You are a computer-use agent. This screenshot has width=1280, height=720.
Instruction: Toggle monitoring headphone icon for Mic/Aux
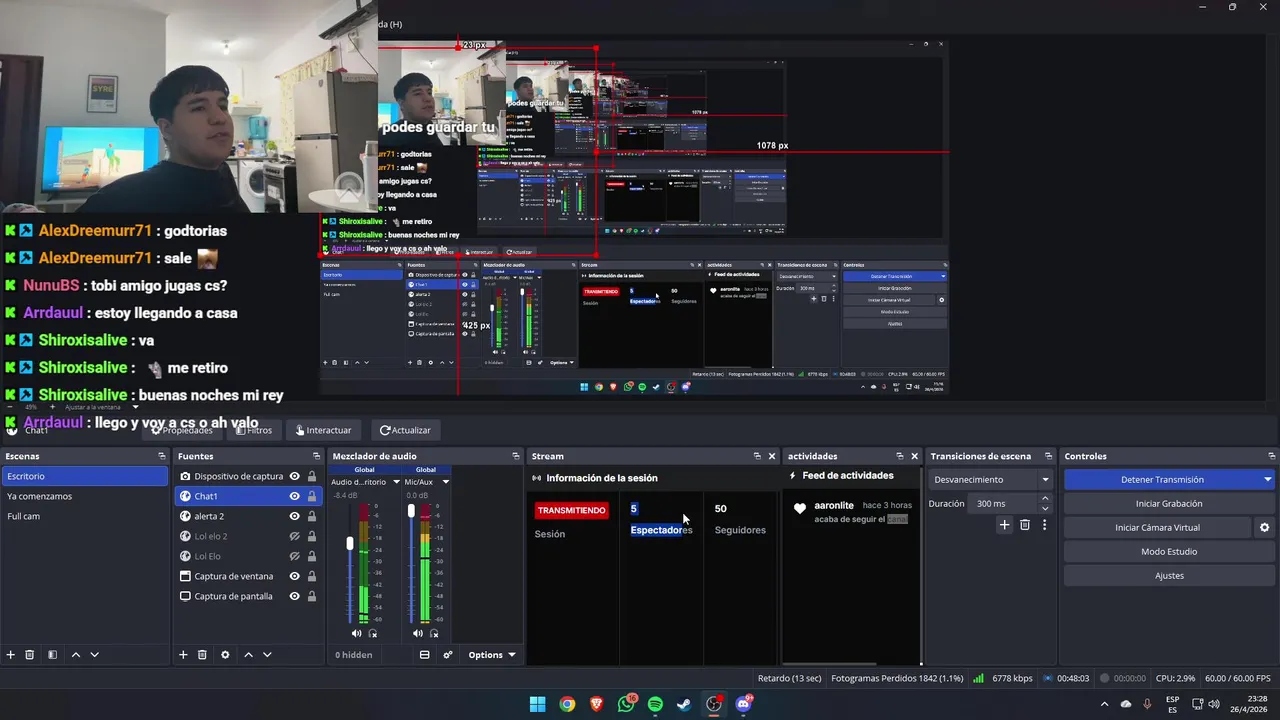(434, 633)
